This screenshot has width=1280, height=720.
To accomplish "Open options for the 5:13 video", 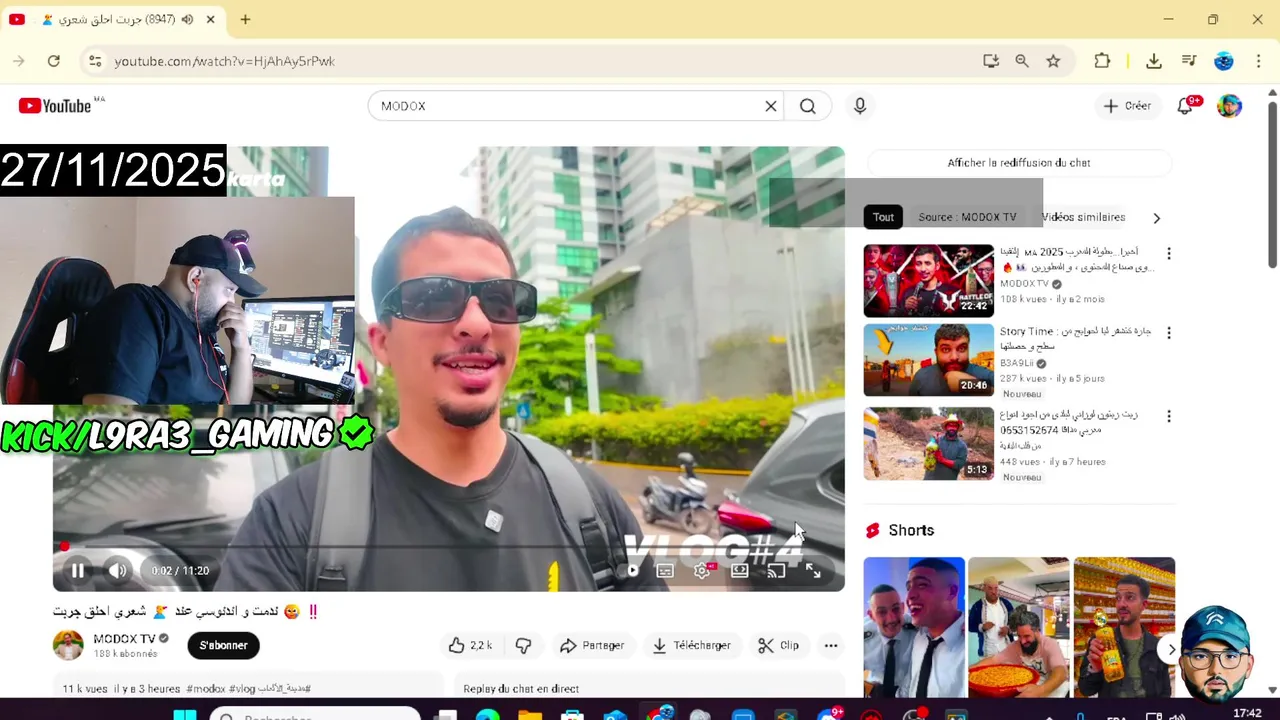I will [1168, 416].
